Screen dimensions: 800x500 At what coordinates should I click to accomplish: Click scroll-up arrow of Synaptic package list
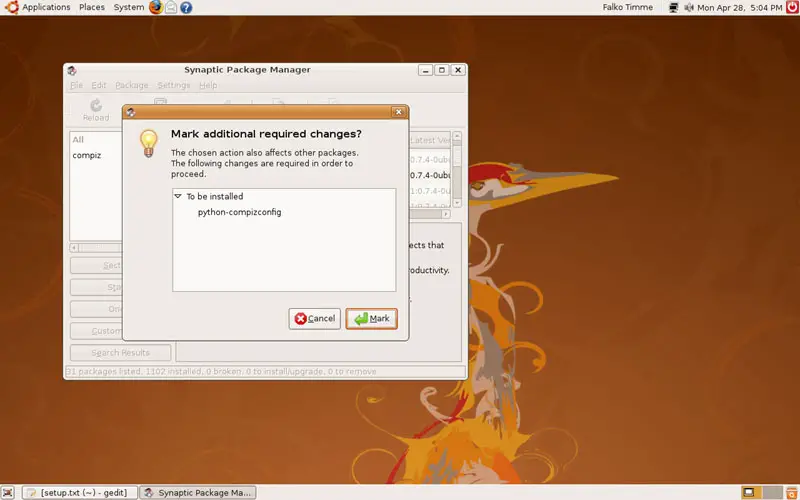click(457, 136)
